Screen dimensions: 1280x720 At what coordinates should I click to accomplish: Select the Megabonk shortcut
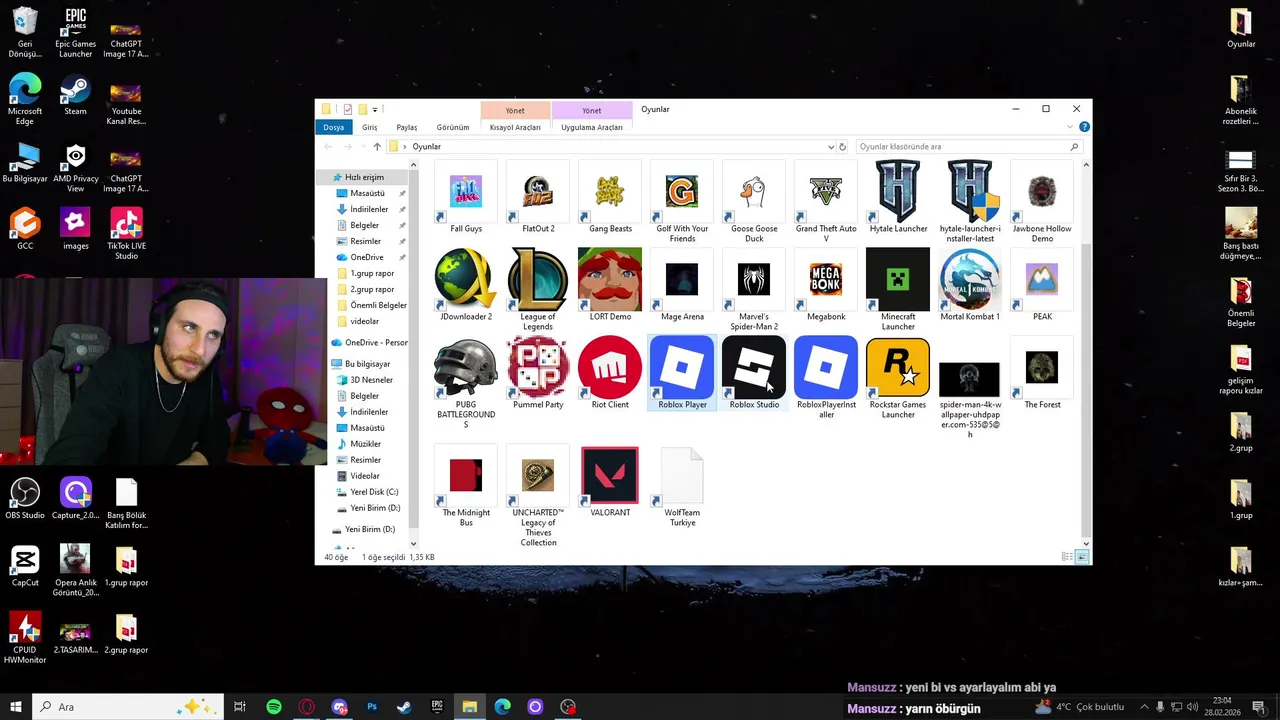[x=826, y=279]
